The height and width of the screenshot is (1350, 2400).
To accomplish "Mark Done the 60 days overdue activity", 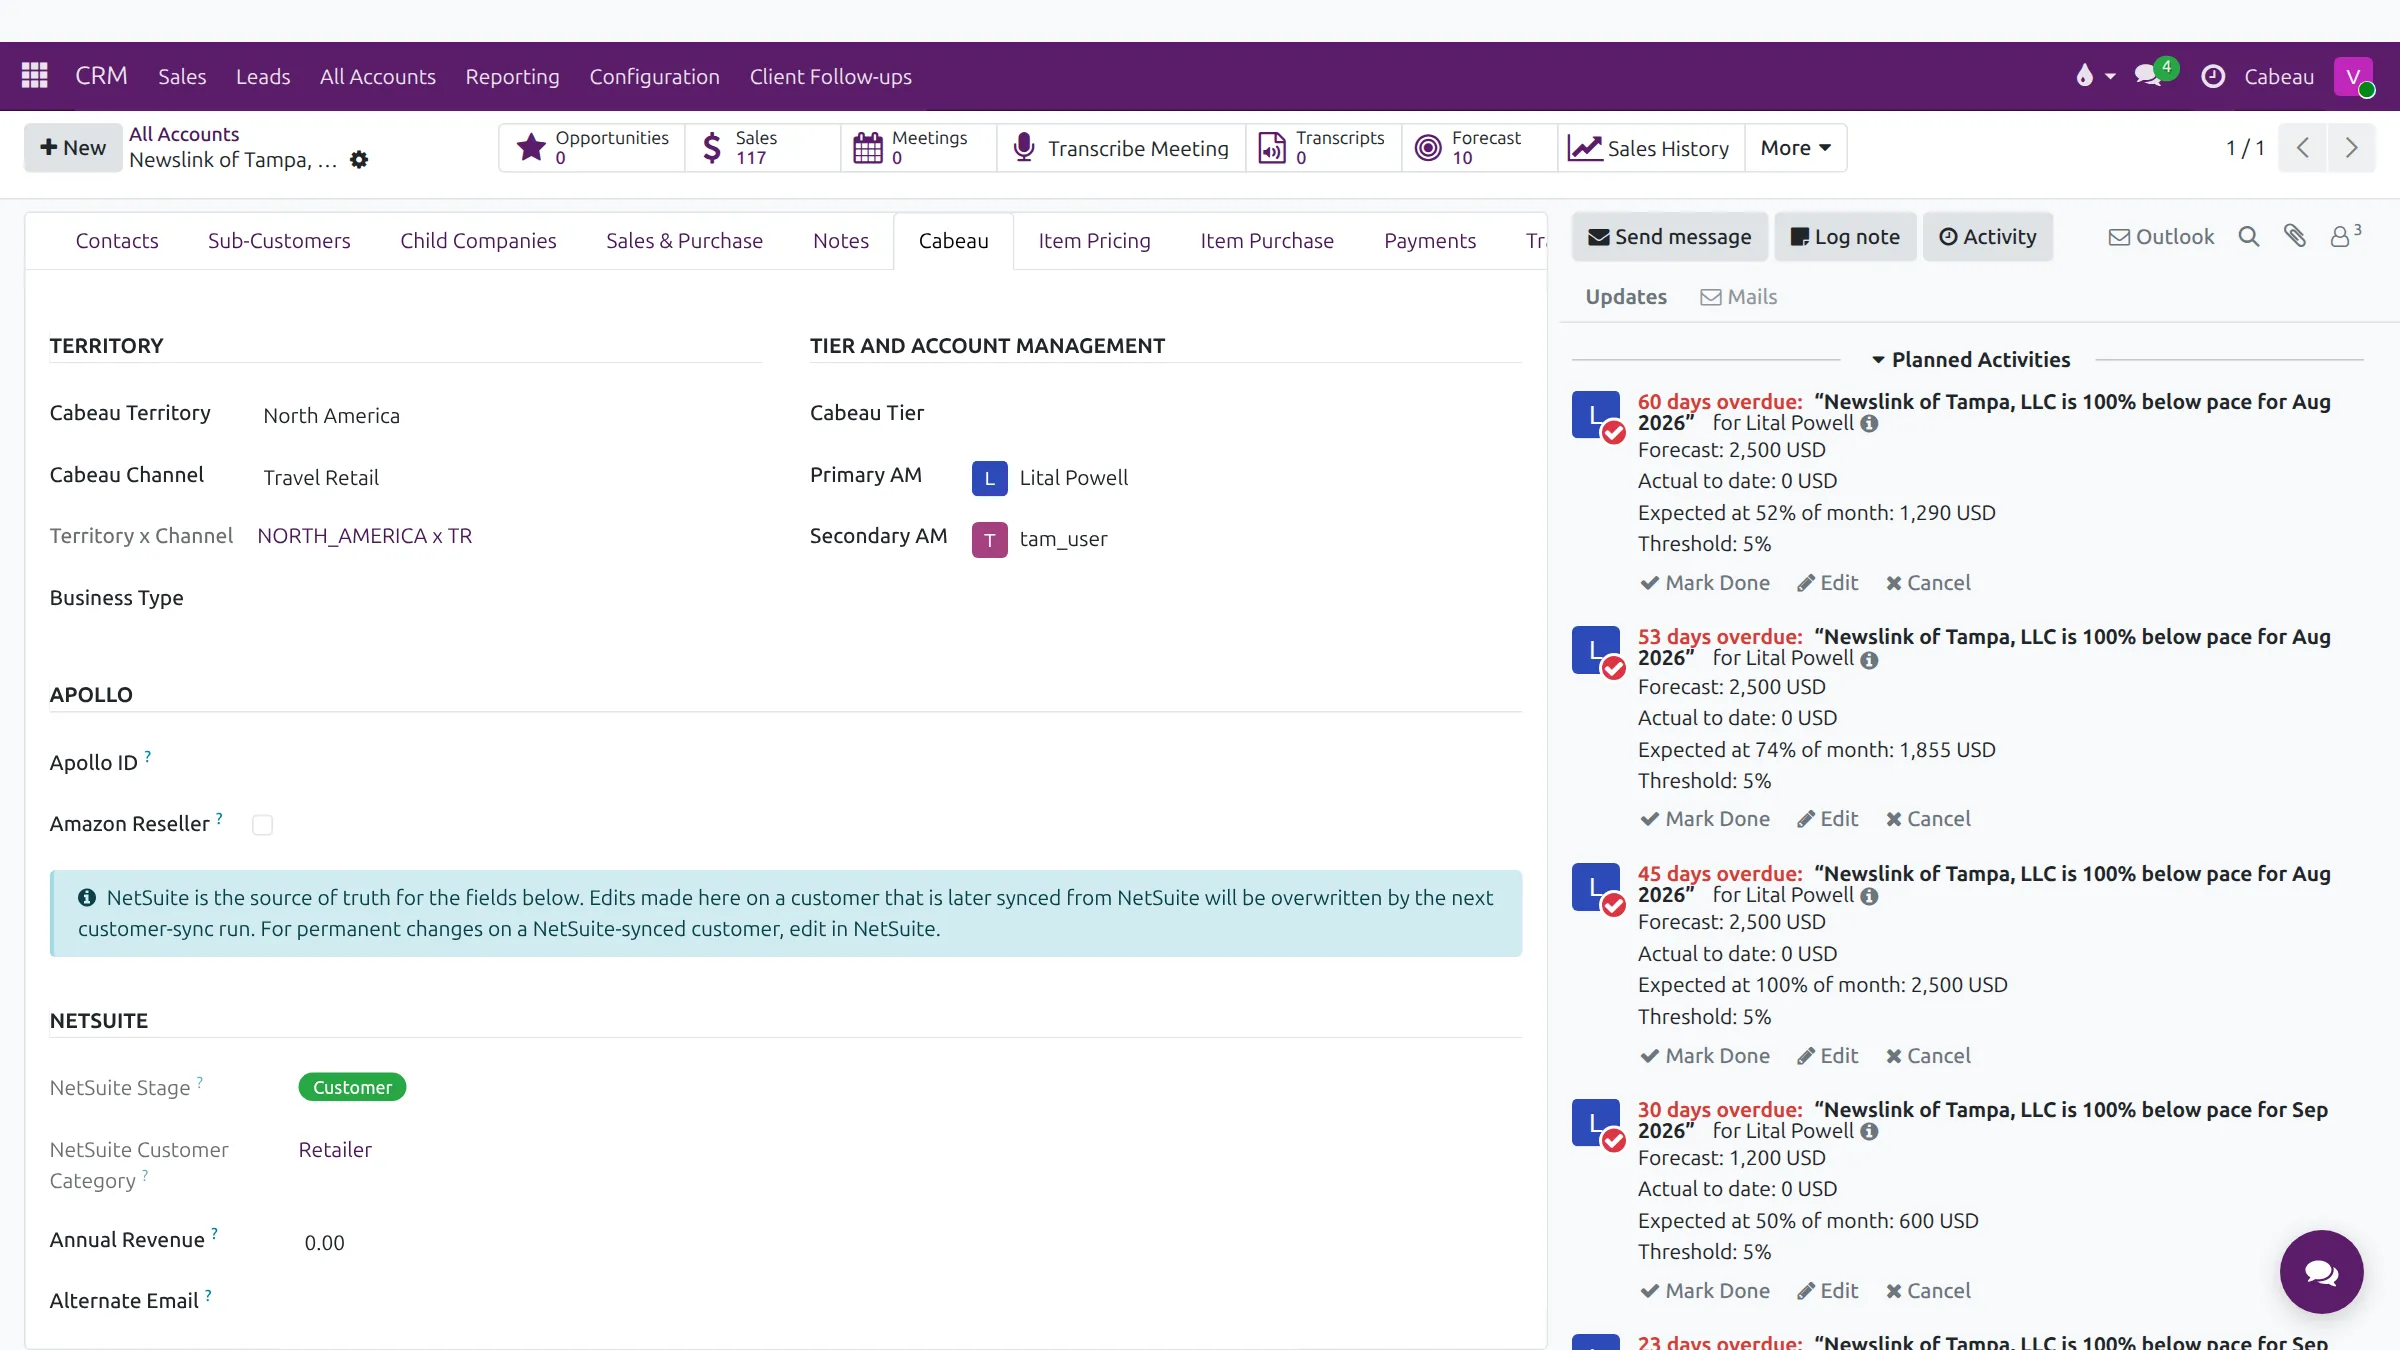I will (1705, 583).
